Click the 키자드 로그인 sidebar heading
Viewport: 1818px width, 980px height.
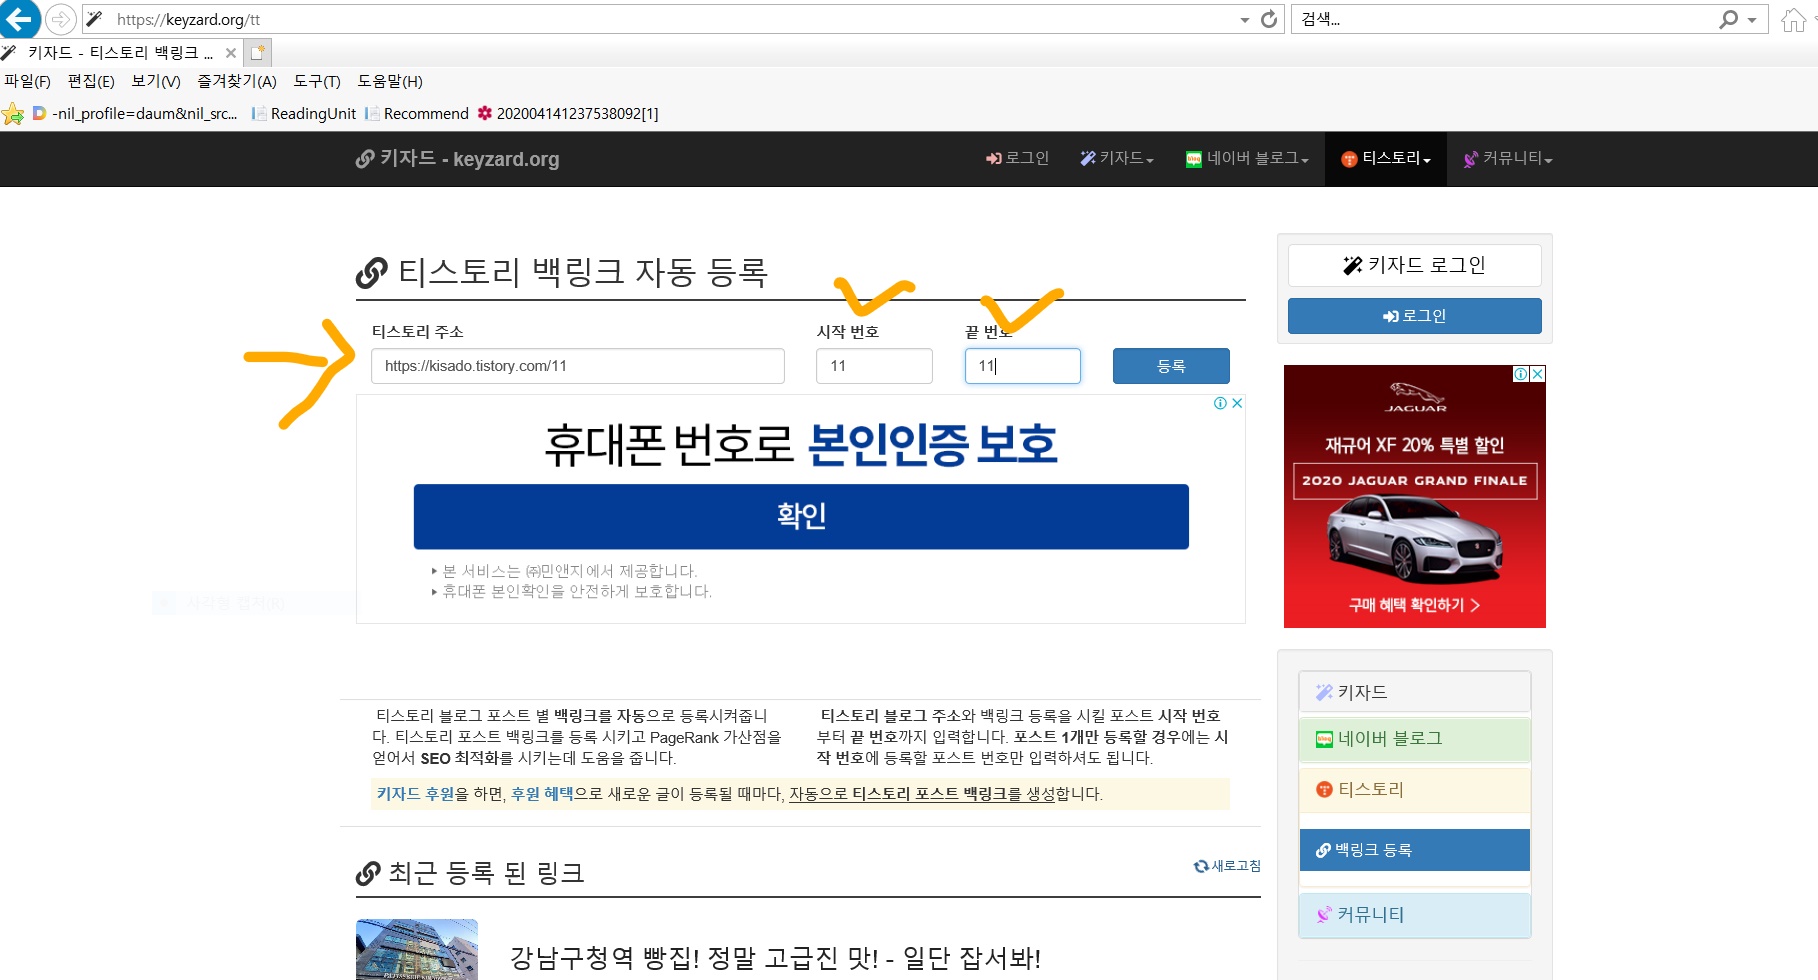click(x=1414, y=265)
